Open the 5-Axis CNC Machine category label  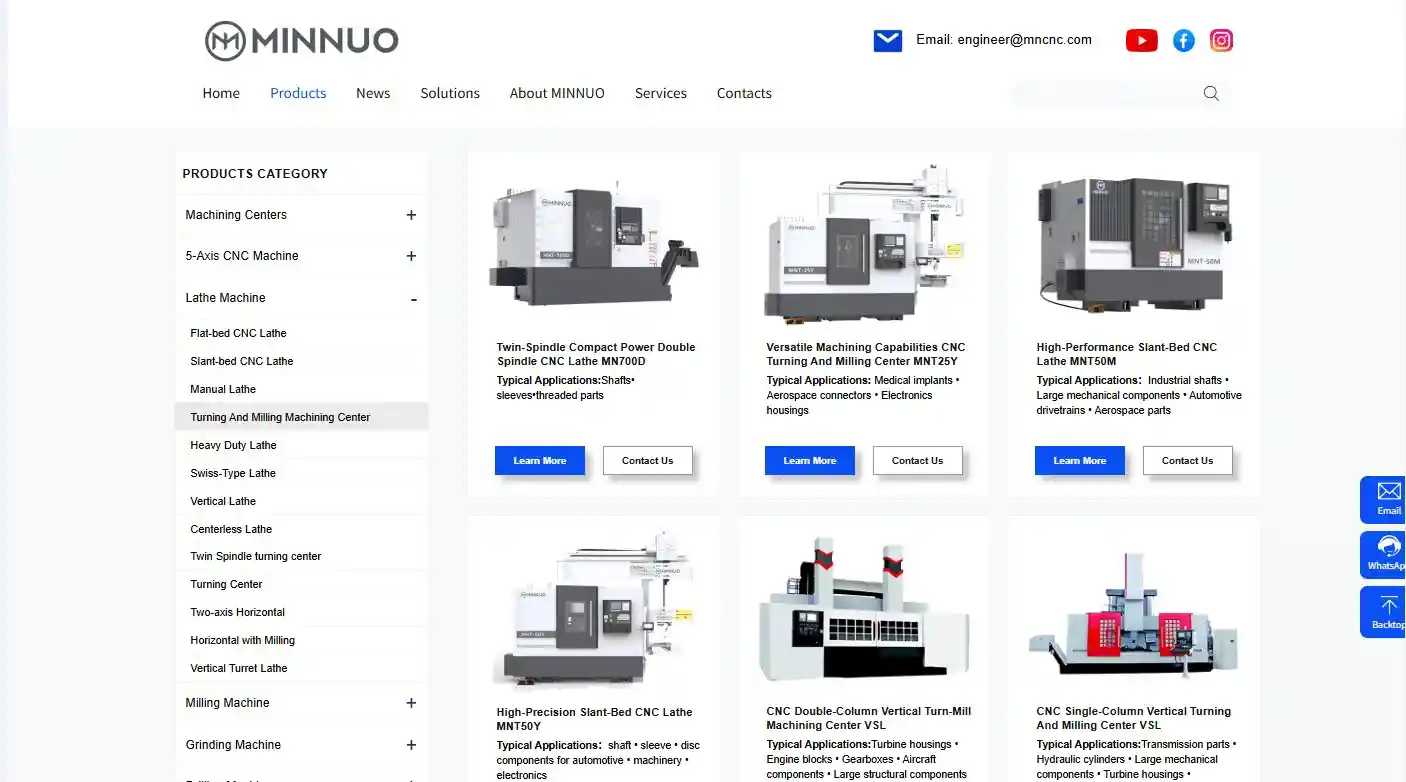pyautogui.click(x=242, y=256)
